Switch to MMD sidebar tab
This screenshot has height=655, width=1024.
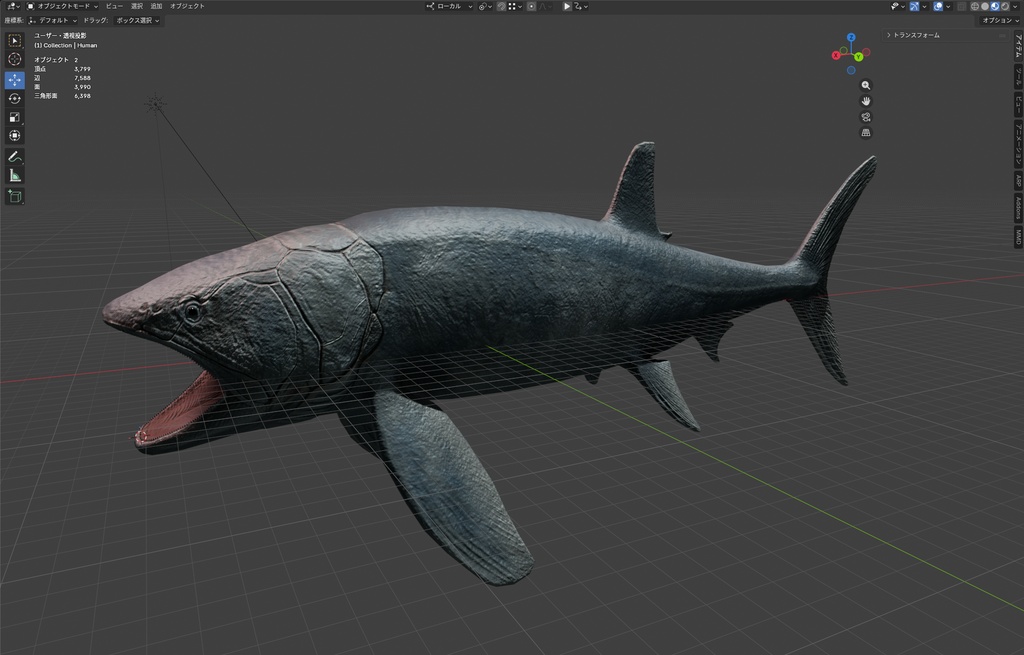[x=1018, y=236]
